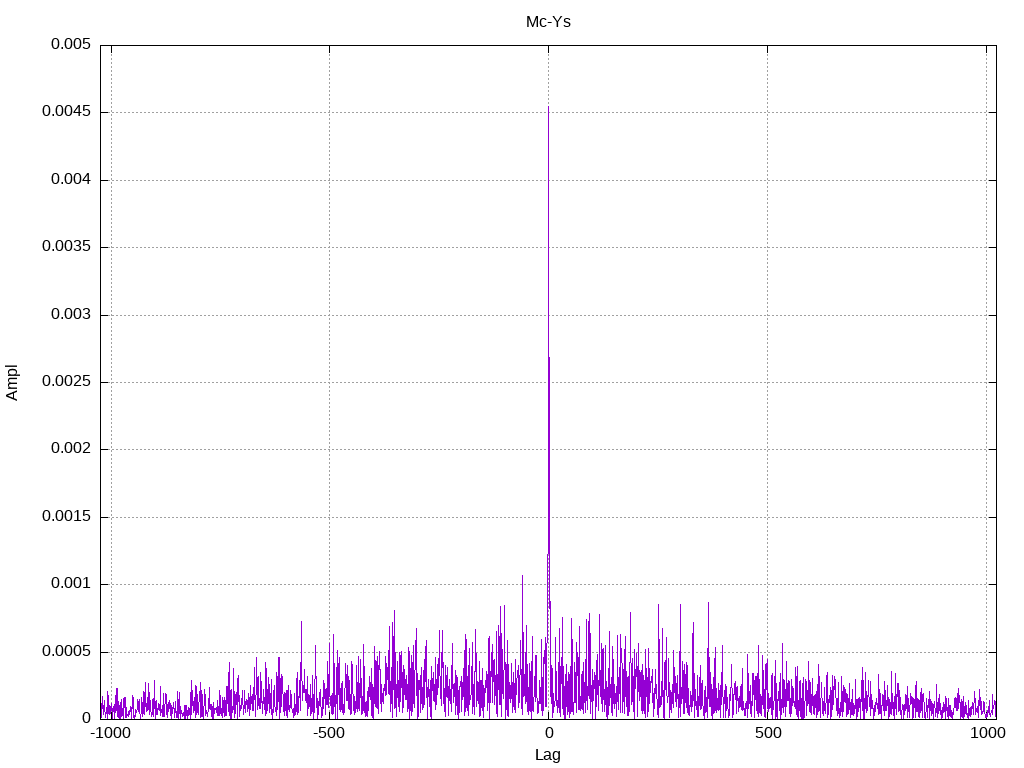Click the chart title Mc-Ys

point(548,21)
